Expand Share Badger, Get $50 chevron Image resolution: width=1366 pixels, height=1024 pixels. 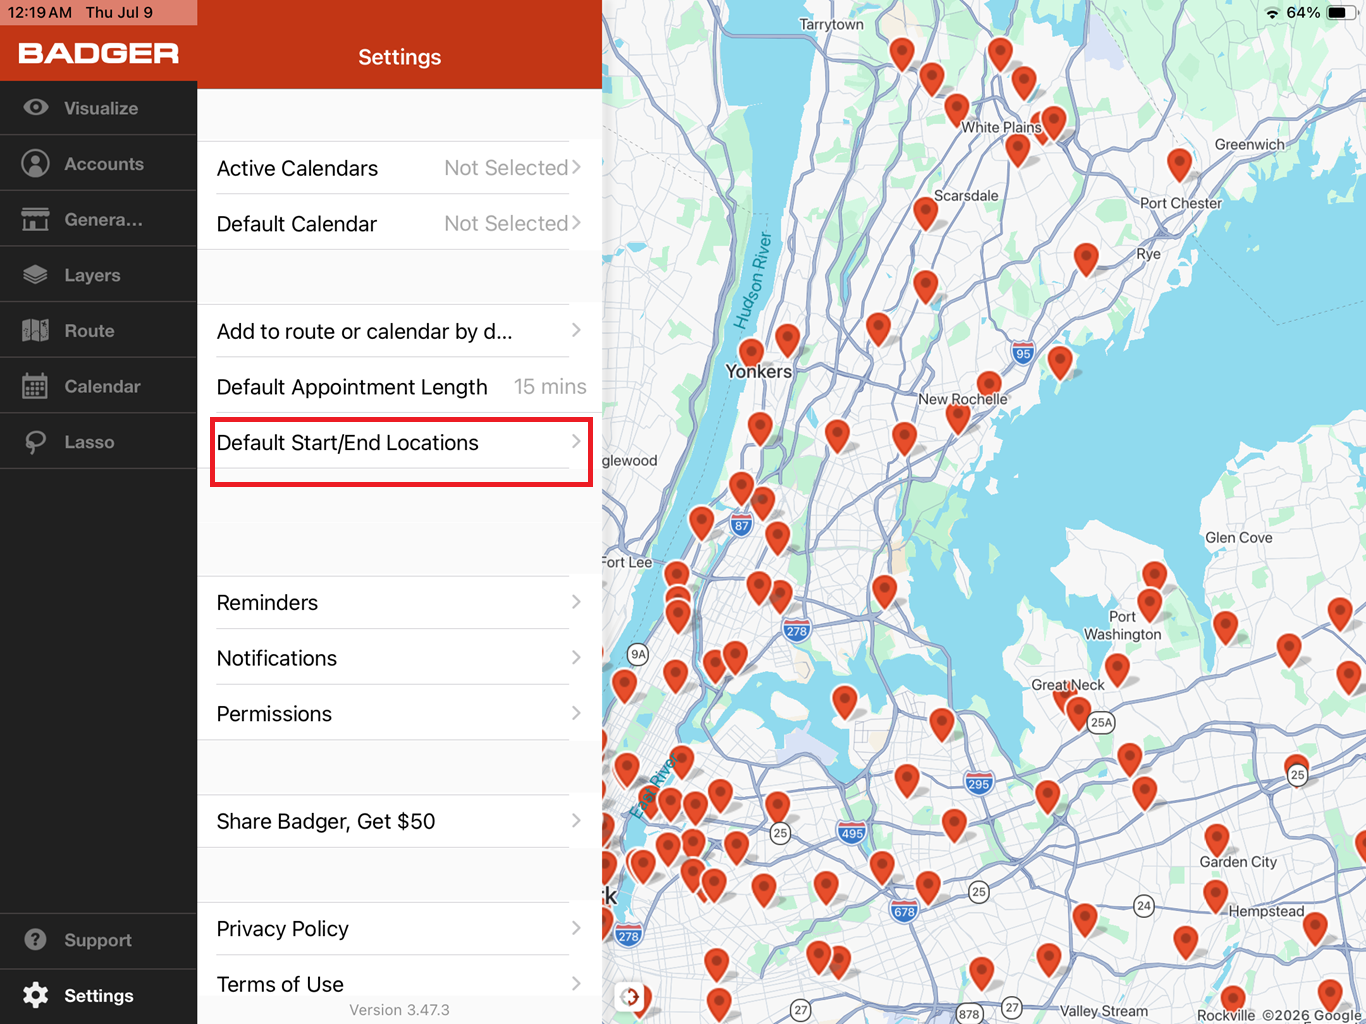576,821
